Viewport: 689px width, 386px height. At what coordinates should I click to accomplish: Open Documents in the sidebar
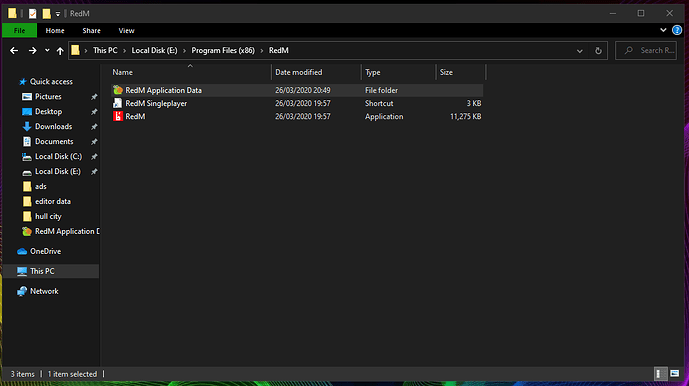coord(54,141)
